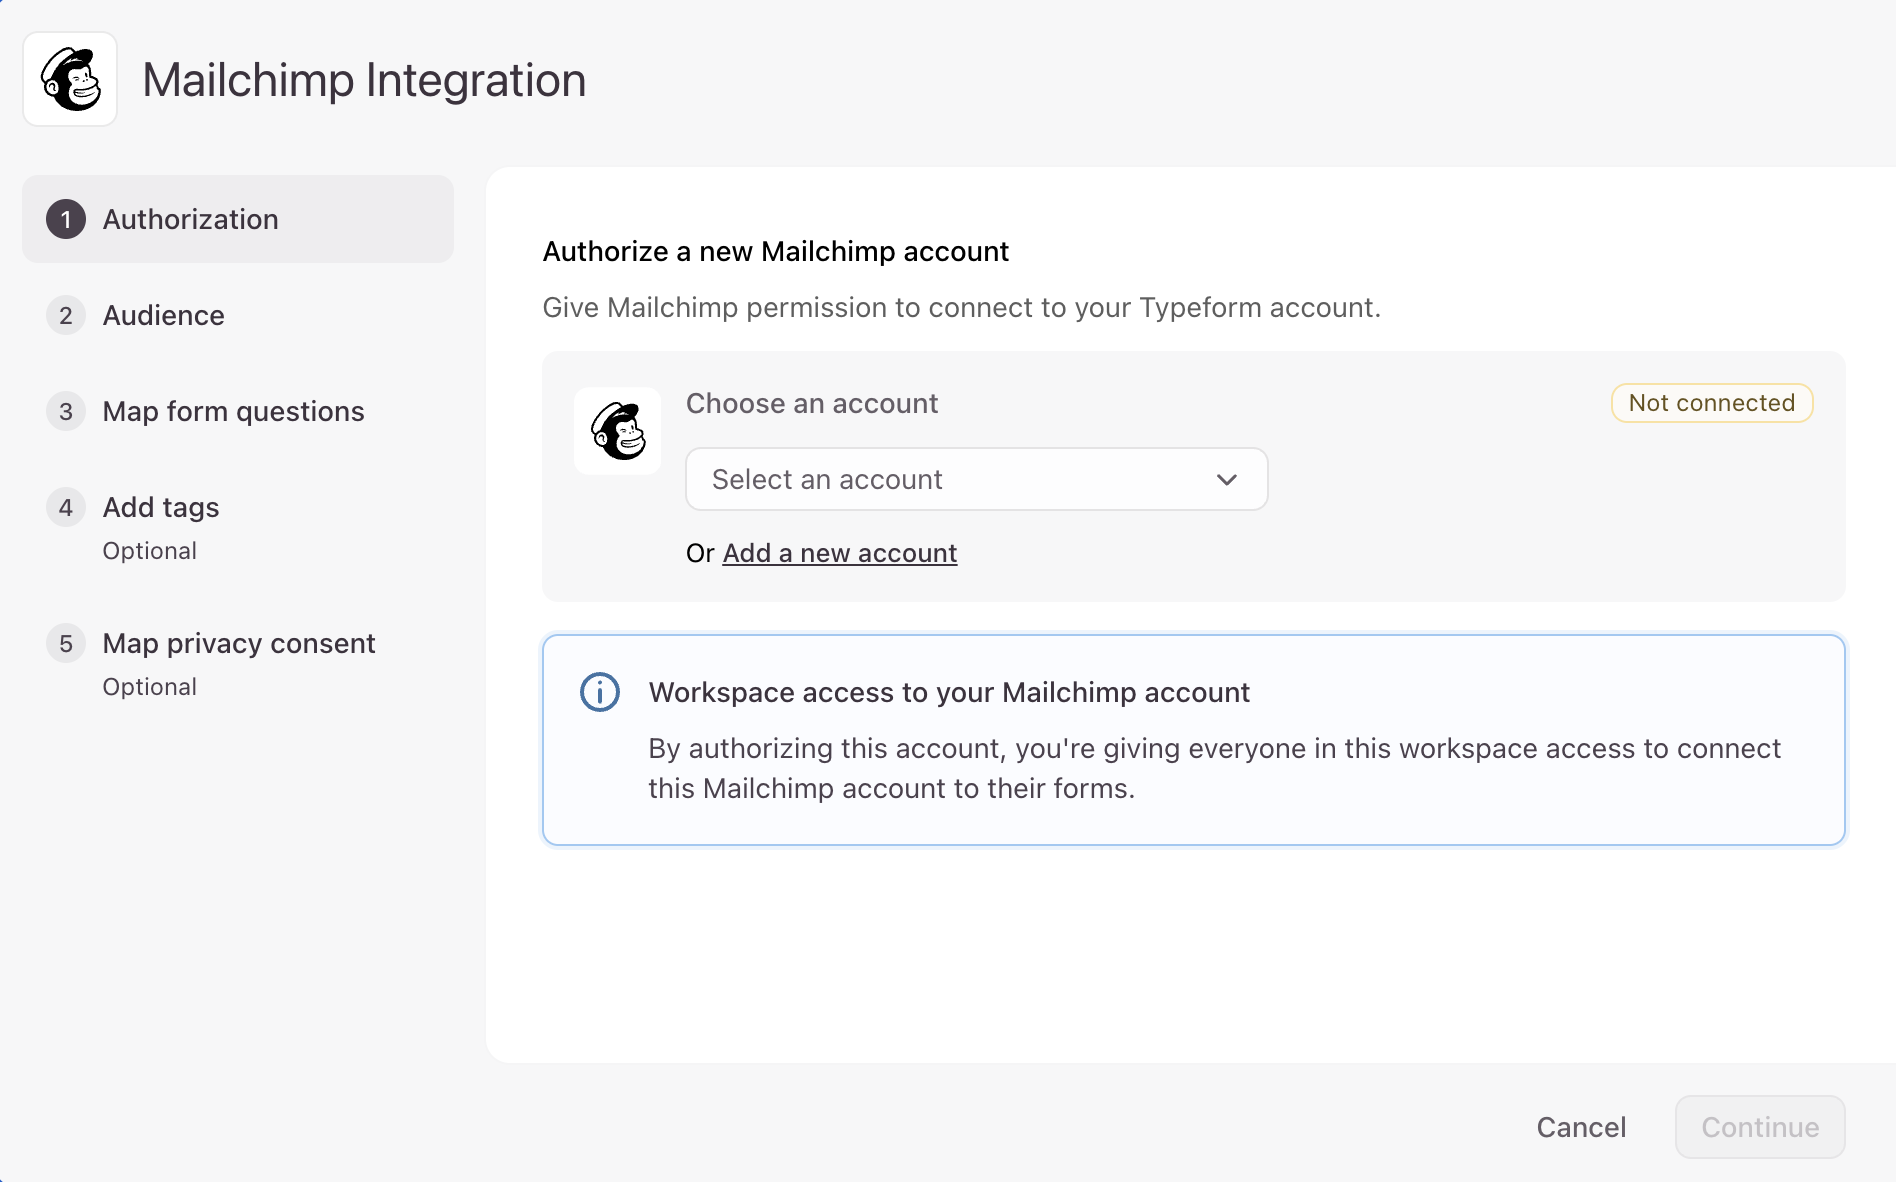The width and height of the screenshot is (1896, 1182).
Task: Click the Authorize a new Mailchimp account heading
Action: (776, 251)
